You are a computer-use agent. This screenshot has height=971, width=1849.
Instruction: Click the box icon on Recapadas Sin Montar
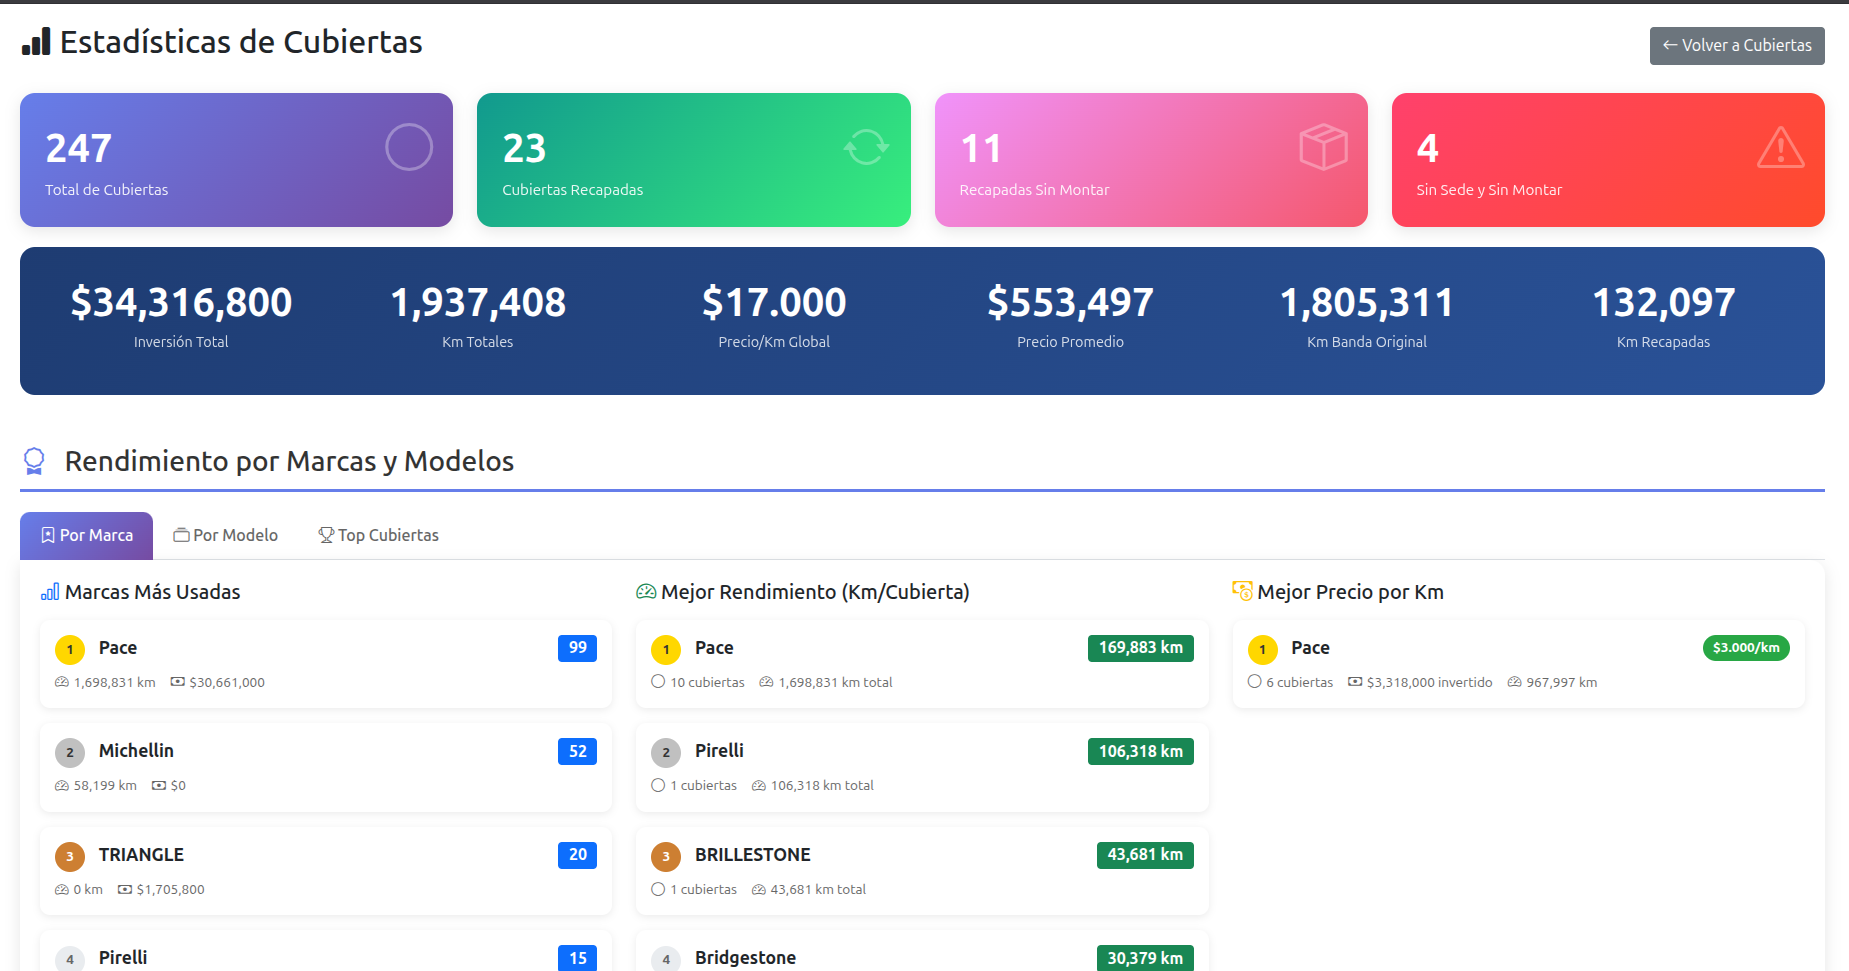[1323, 147]
